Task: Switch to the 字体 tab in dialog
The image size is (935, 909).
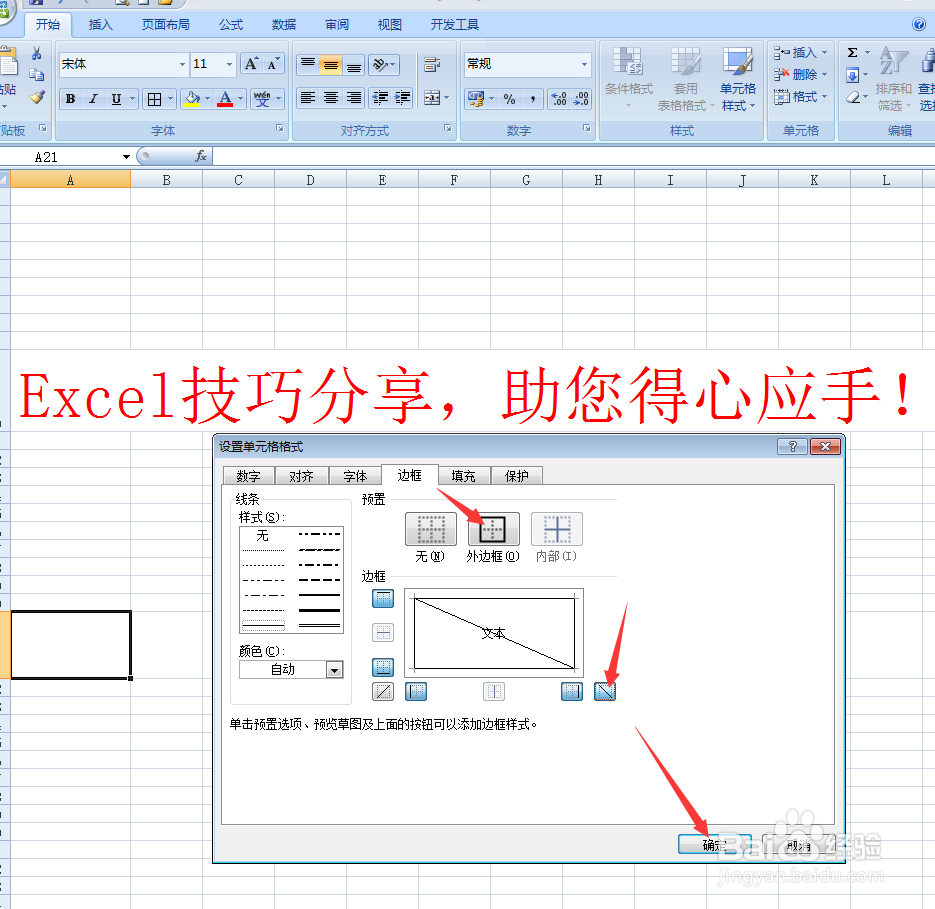Action: tap(356, 476)
